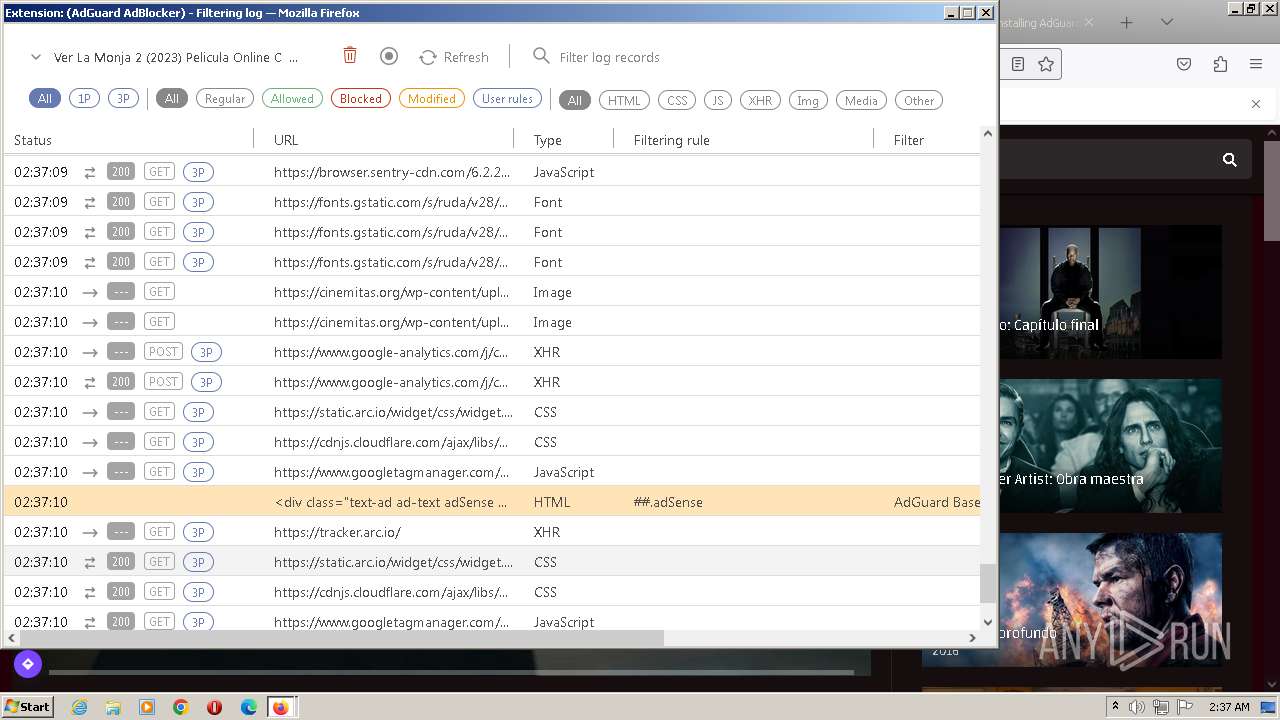
Task: Enable the 1P first-party filter chip
Action: click(x=84, y=99)
